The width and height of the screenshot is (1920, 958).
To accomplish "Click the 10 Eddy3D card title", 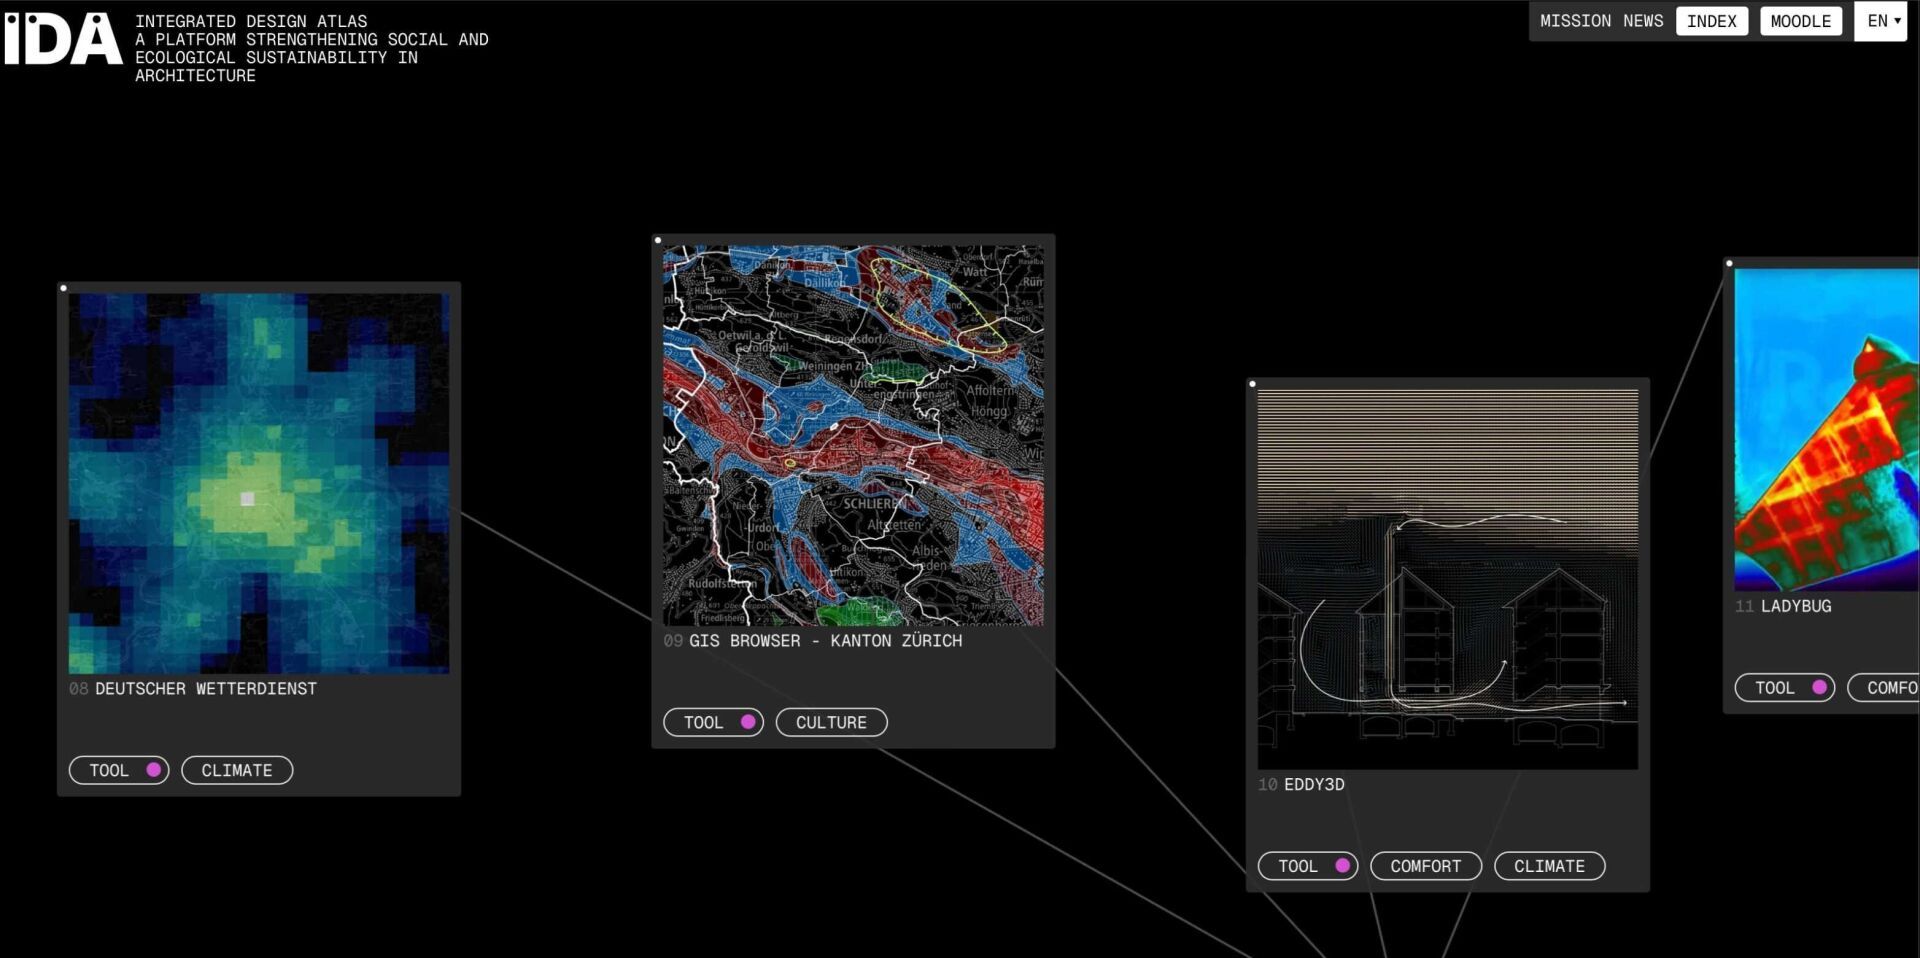I will tap(1313, 785).
